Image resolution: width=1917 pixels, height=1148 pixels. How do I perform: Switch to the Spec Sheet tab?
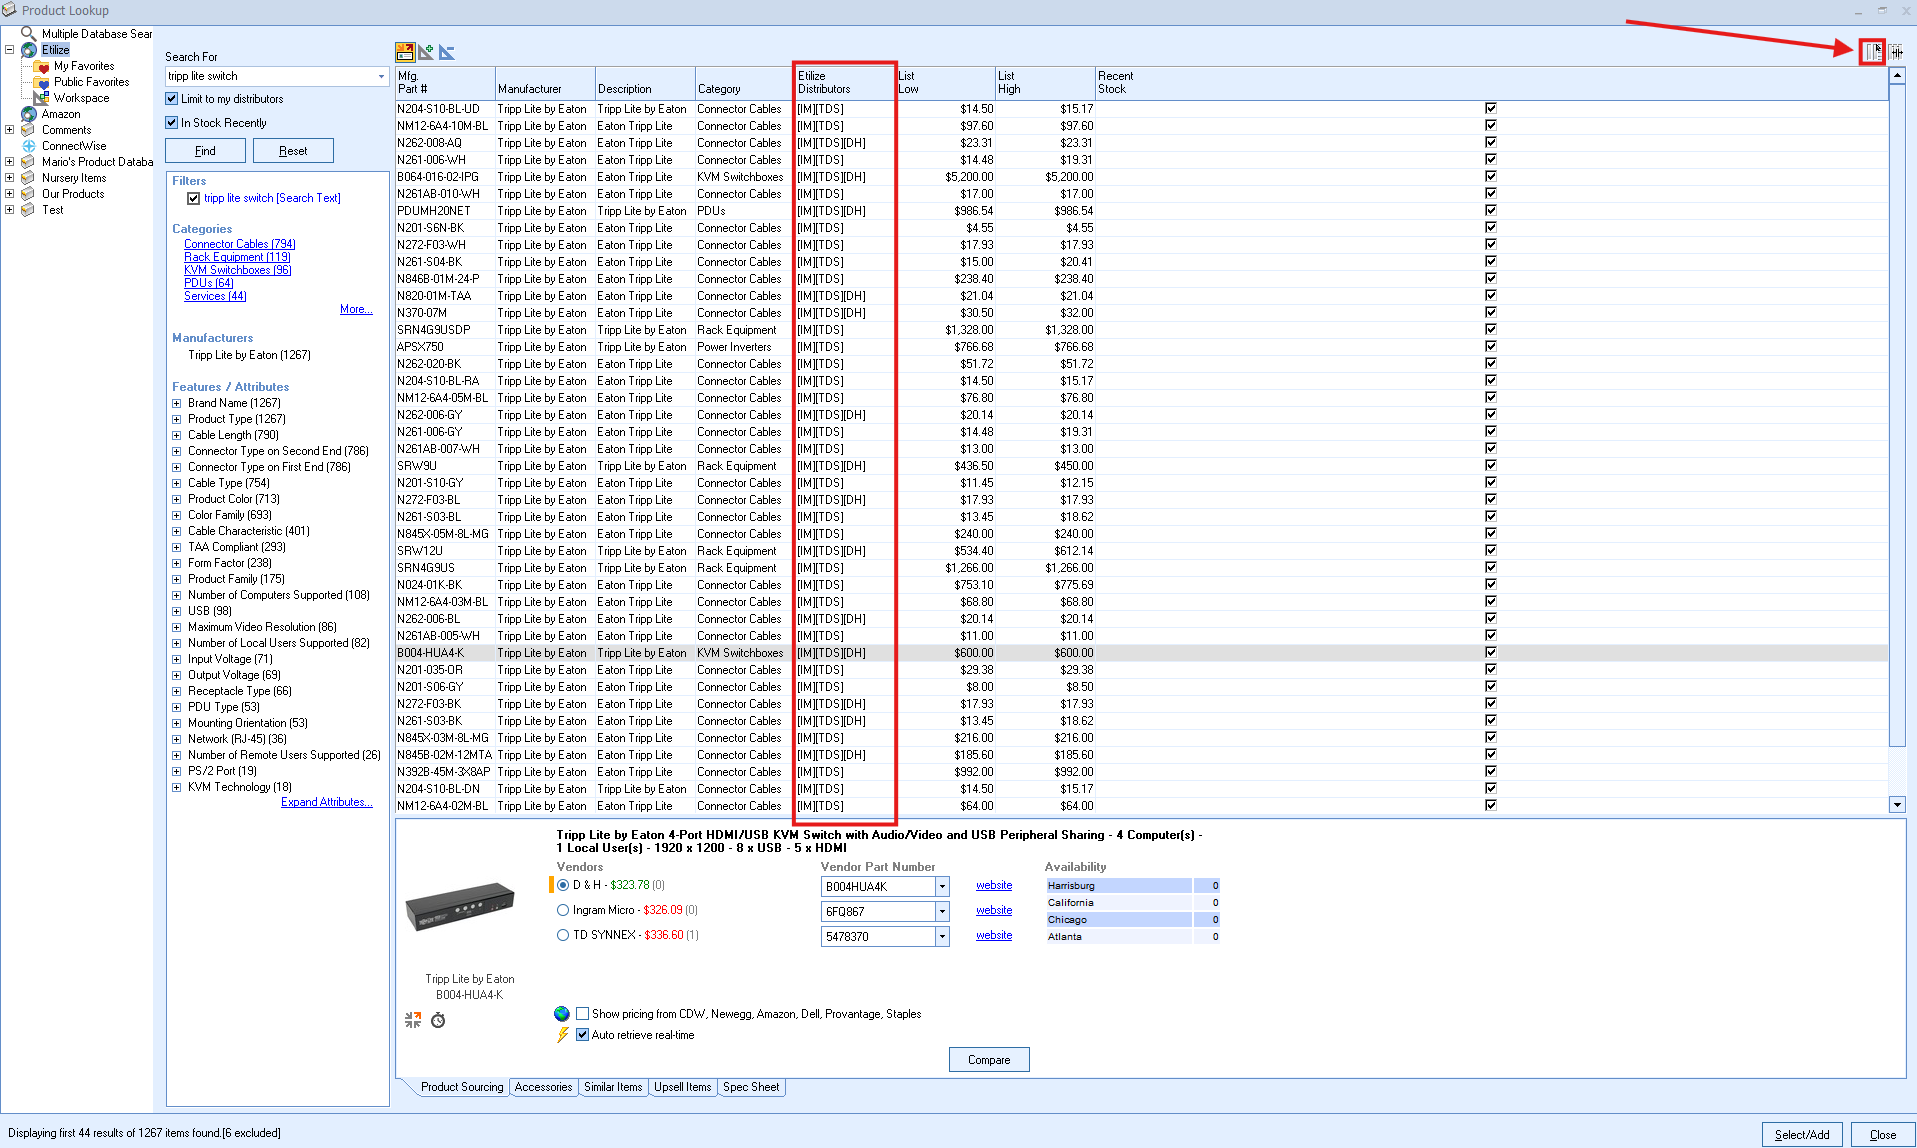click(750, 1087)
